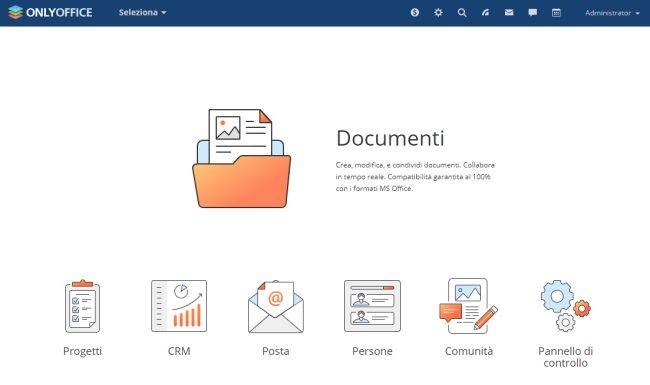
Task: Open the payments dollar icon
Action: tap(415, 13)
